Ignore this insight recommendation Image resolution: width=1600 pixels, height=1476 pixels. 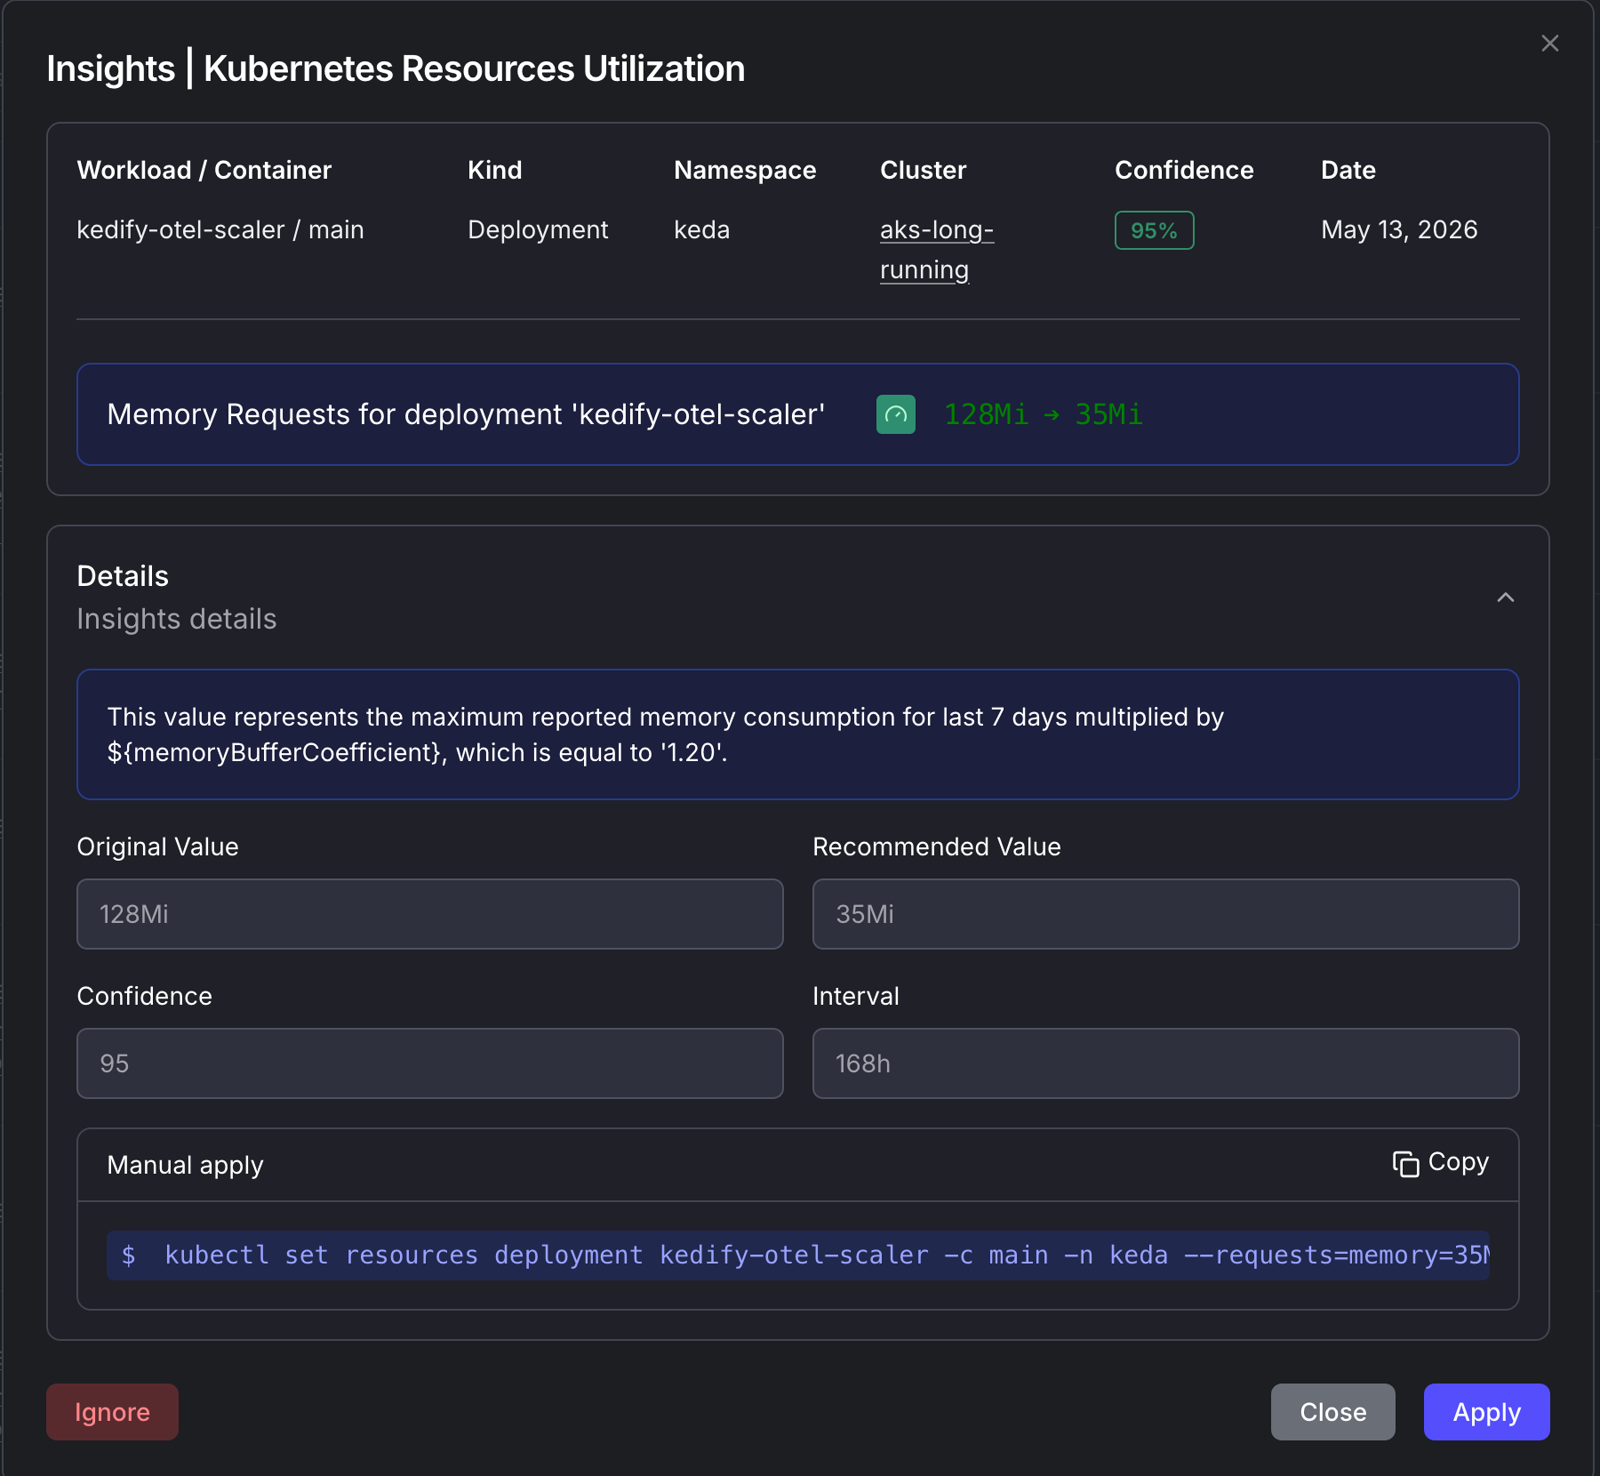click(x=112, y=1412)
